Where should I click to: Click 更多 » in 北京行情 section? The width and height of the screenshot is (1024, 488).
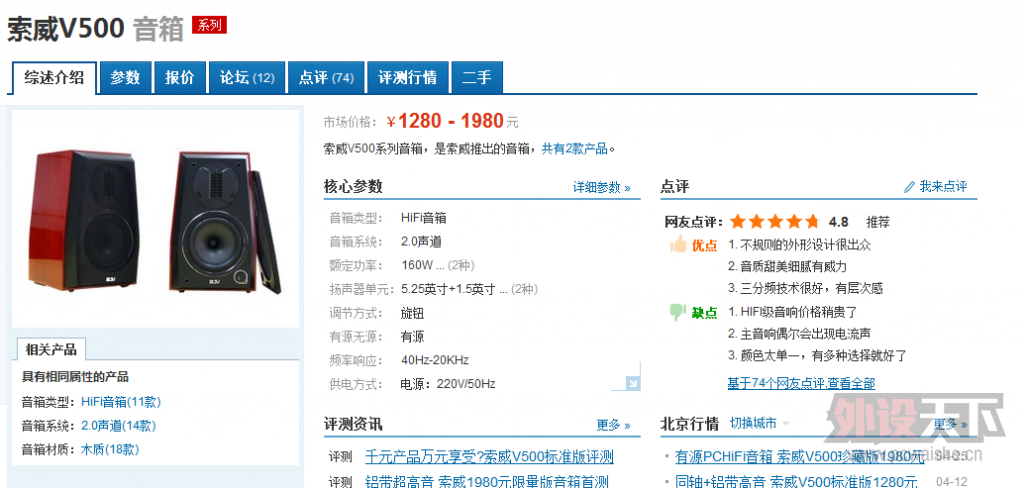(950, 425)
